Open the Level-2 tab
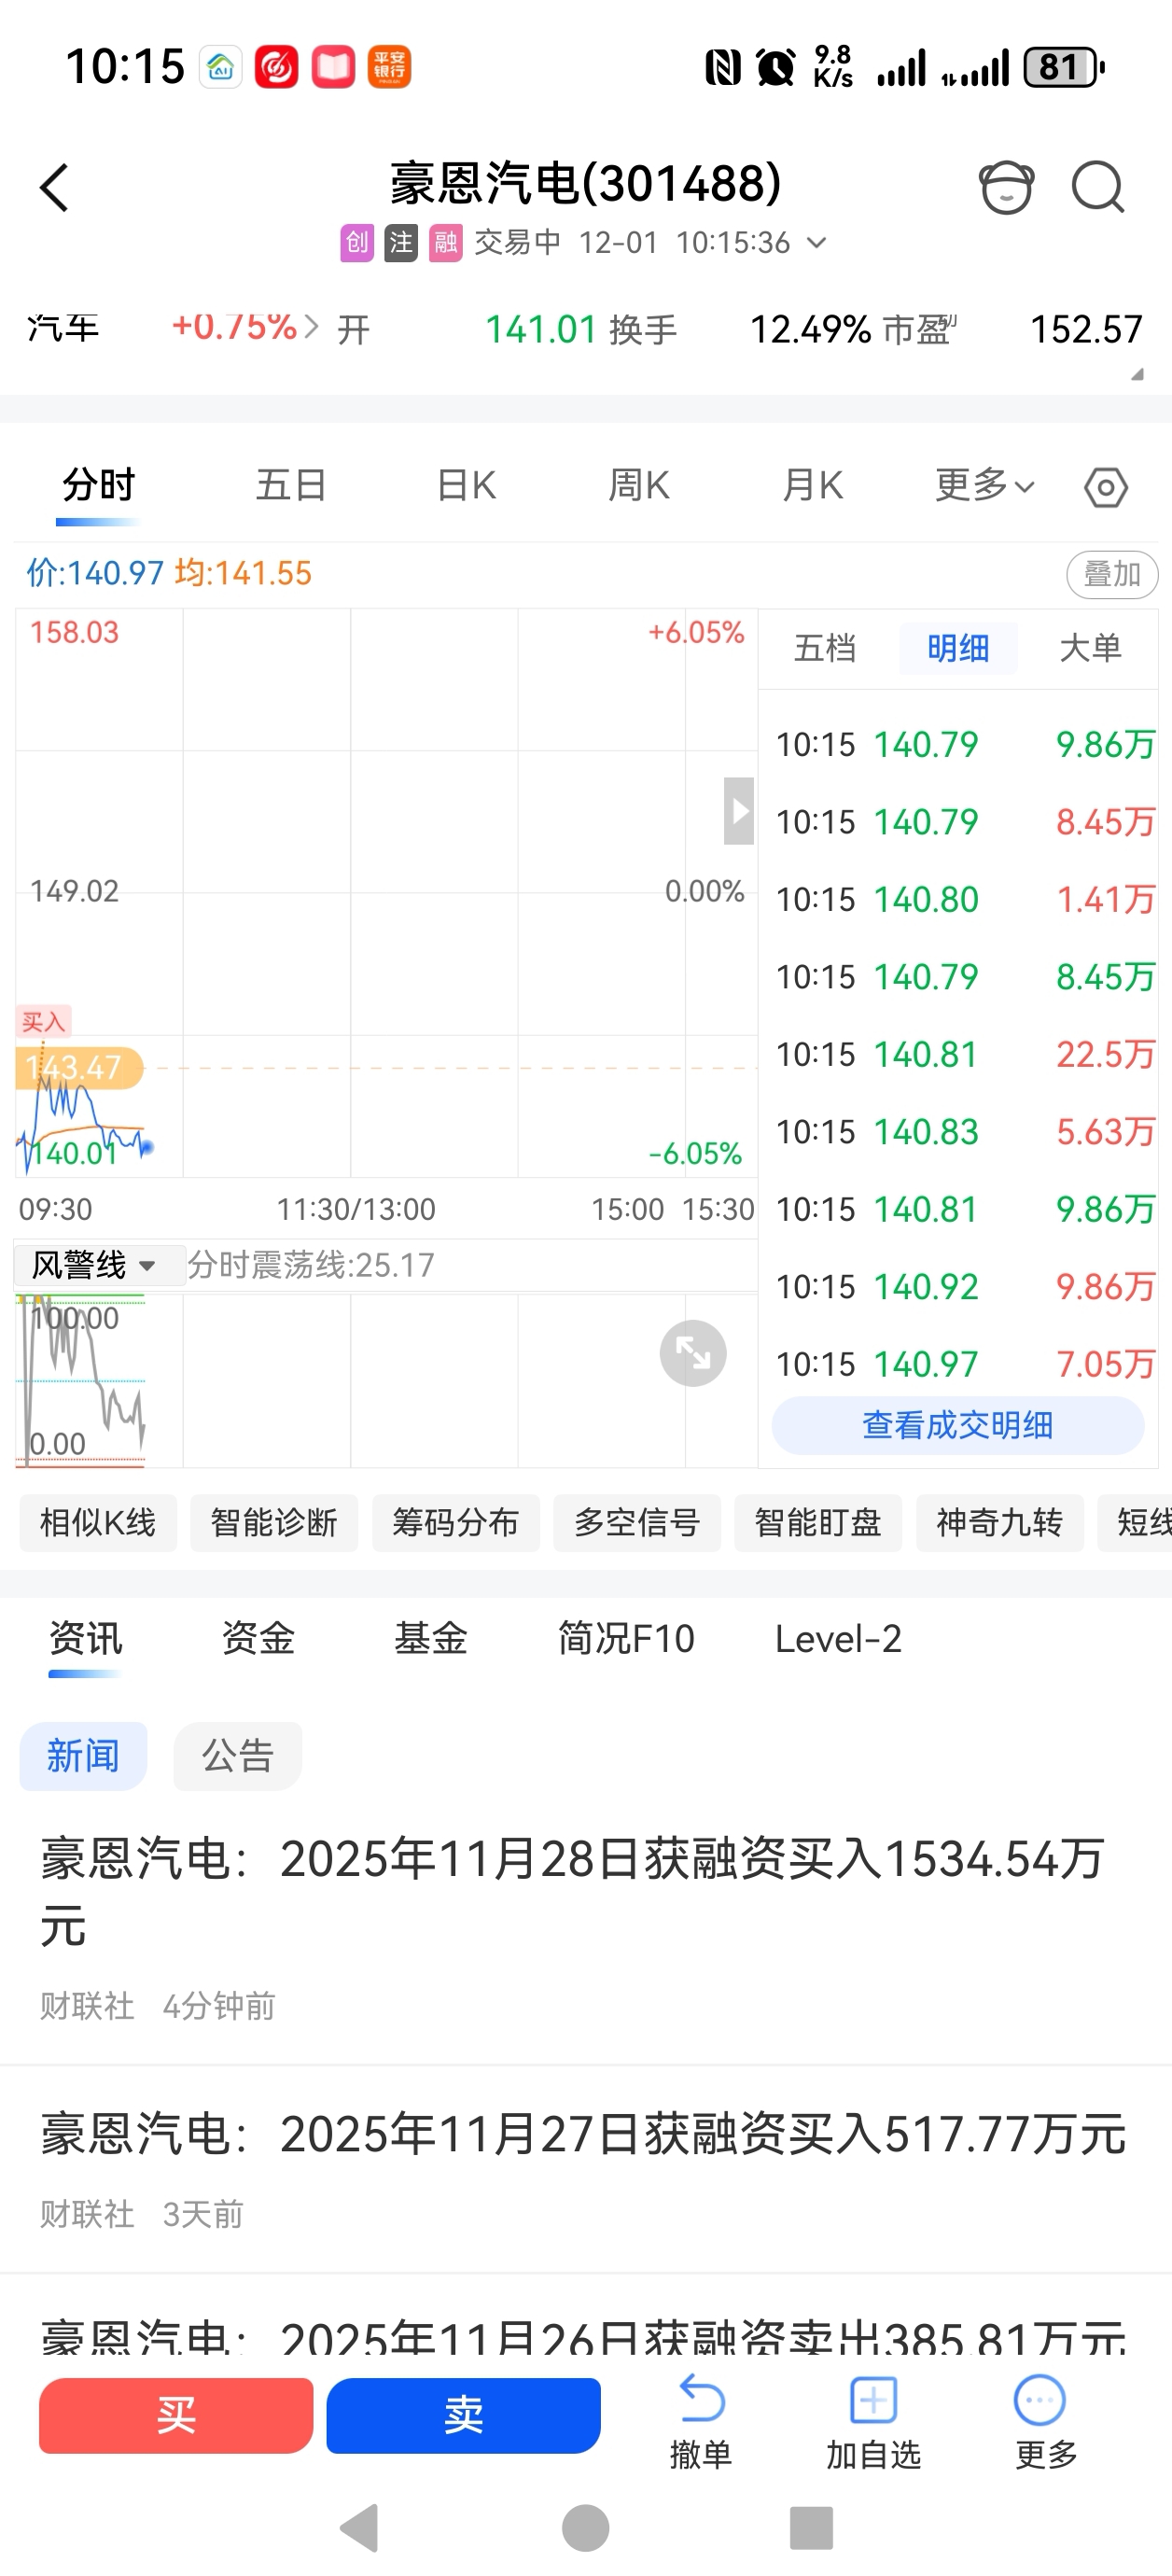 (838, 1639)
